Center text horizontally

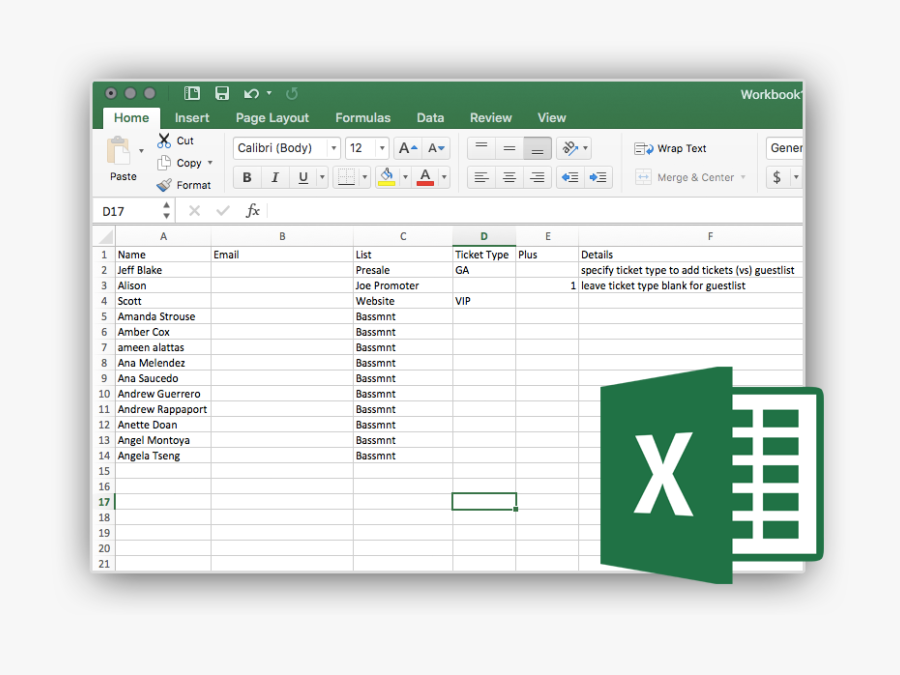pos(509,177)
